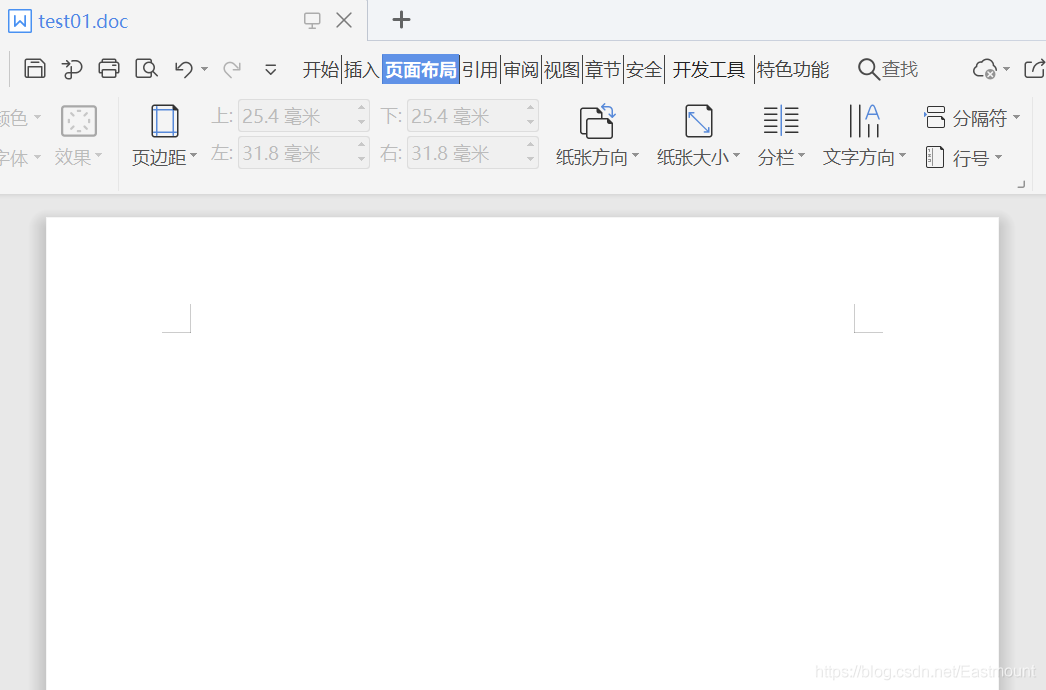Image resolution: width=1046 pixels, height=690 pixels.
Task: Open the 文字方向 dropdown
Action: point(865,157)
